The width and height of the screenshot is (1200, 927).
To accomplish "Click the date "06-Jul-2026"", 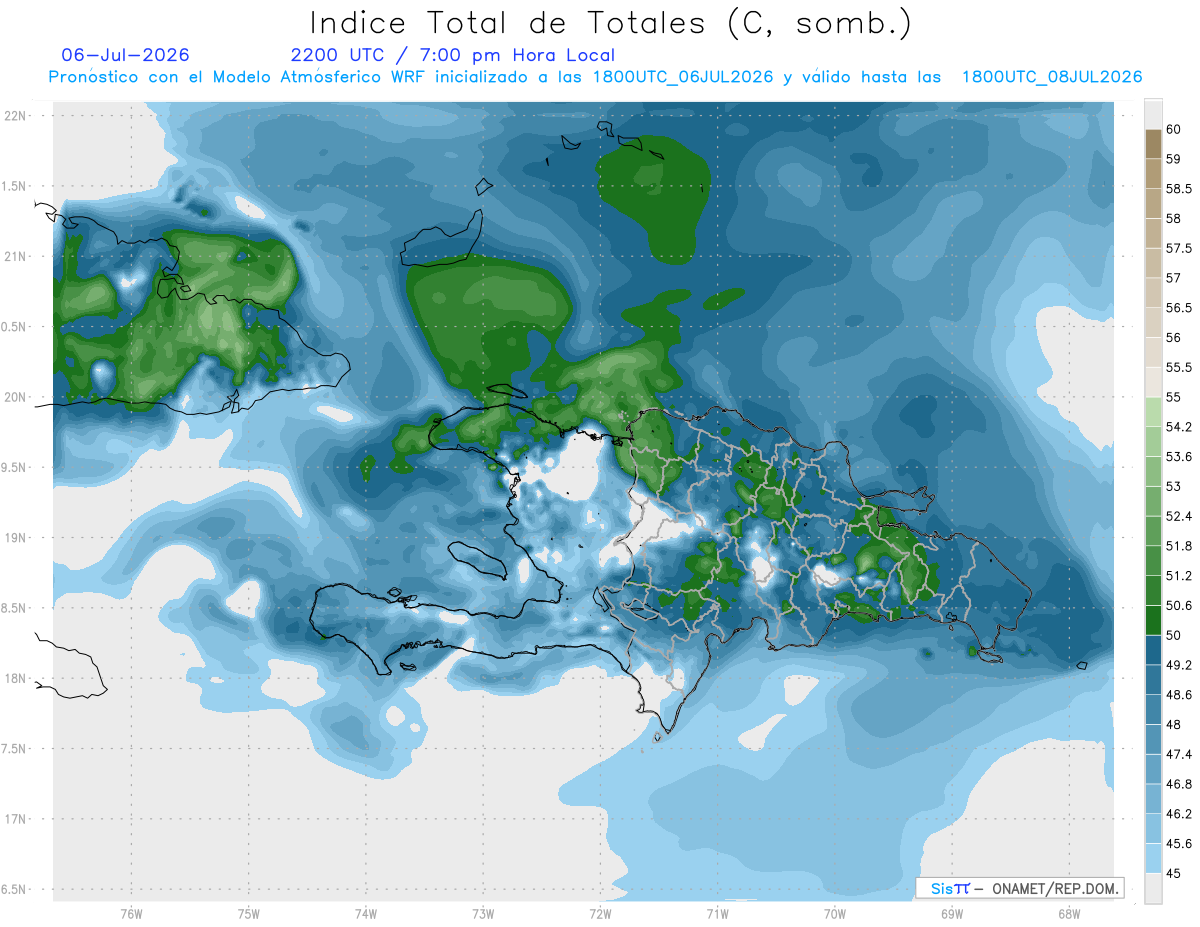I will pos(125,55).
